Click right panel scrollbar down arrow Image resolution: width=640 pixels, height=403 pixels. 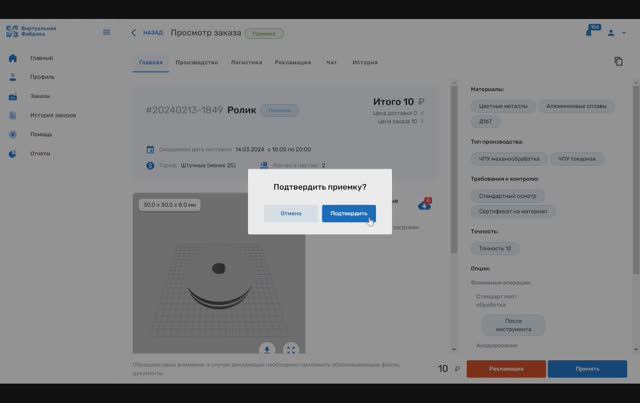[636, 350]
